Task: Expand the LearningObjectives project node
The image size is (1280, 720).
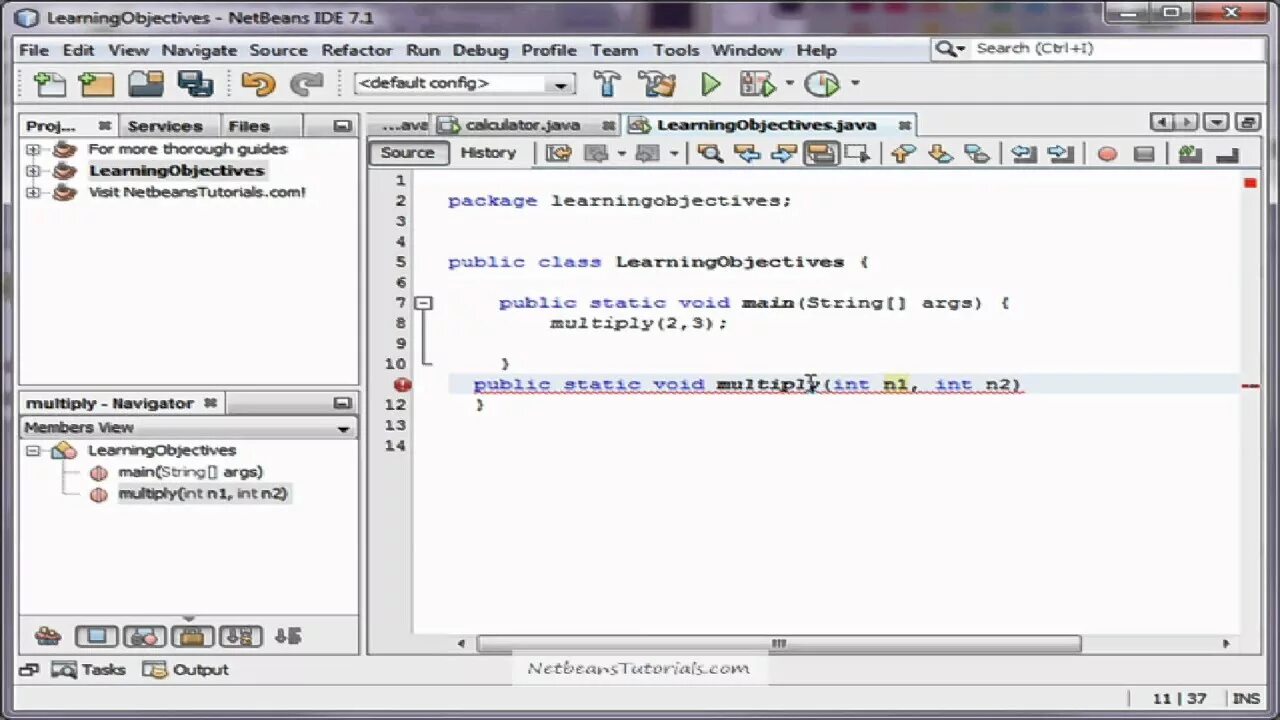Action: (33, 171)
